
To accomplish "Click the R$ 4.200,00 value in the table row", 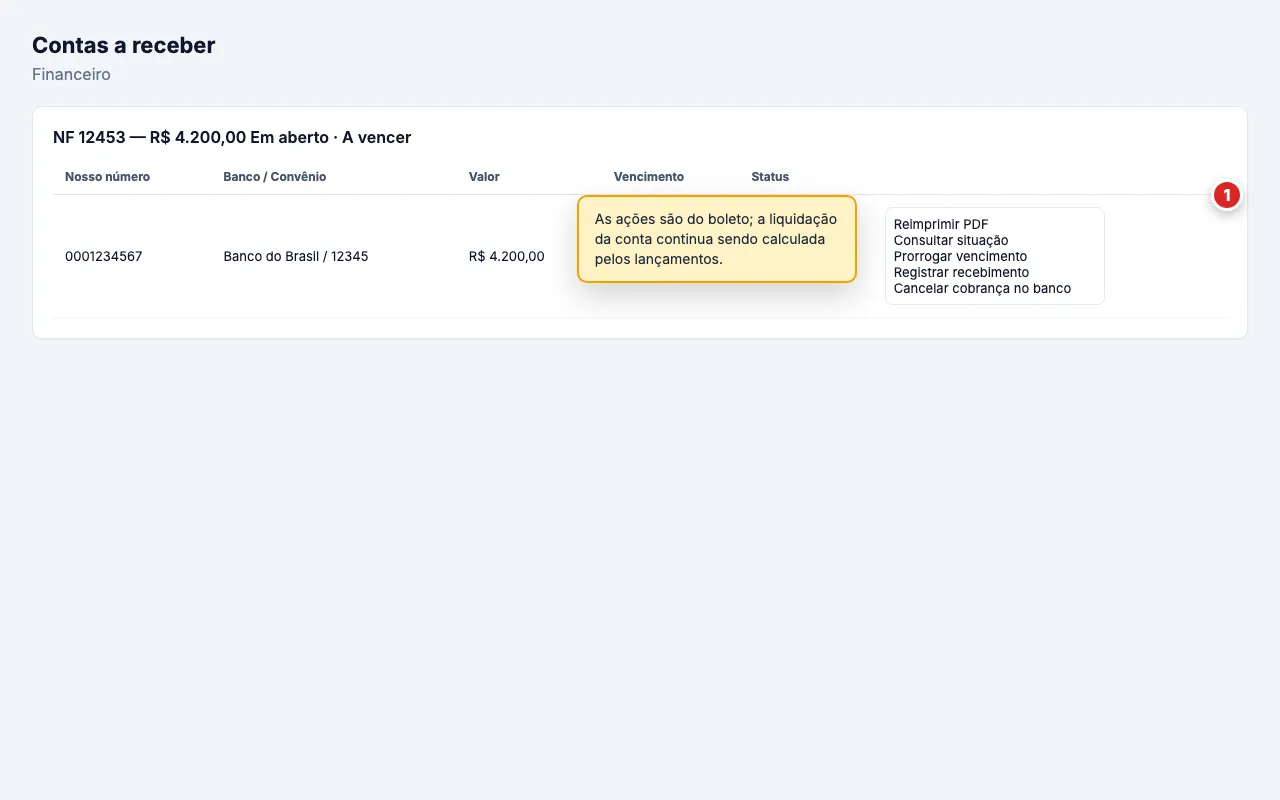I will coord(507,256).
